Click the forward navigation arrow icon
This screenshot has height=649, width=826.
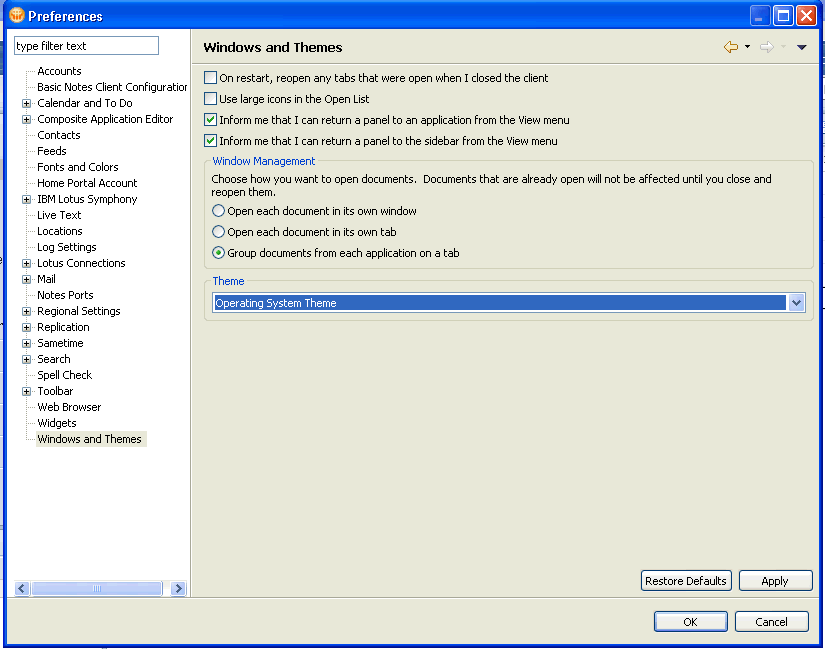766,47
